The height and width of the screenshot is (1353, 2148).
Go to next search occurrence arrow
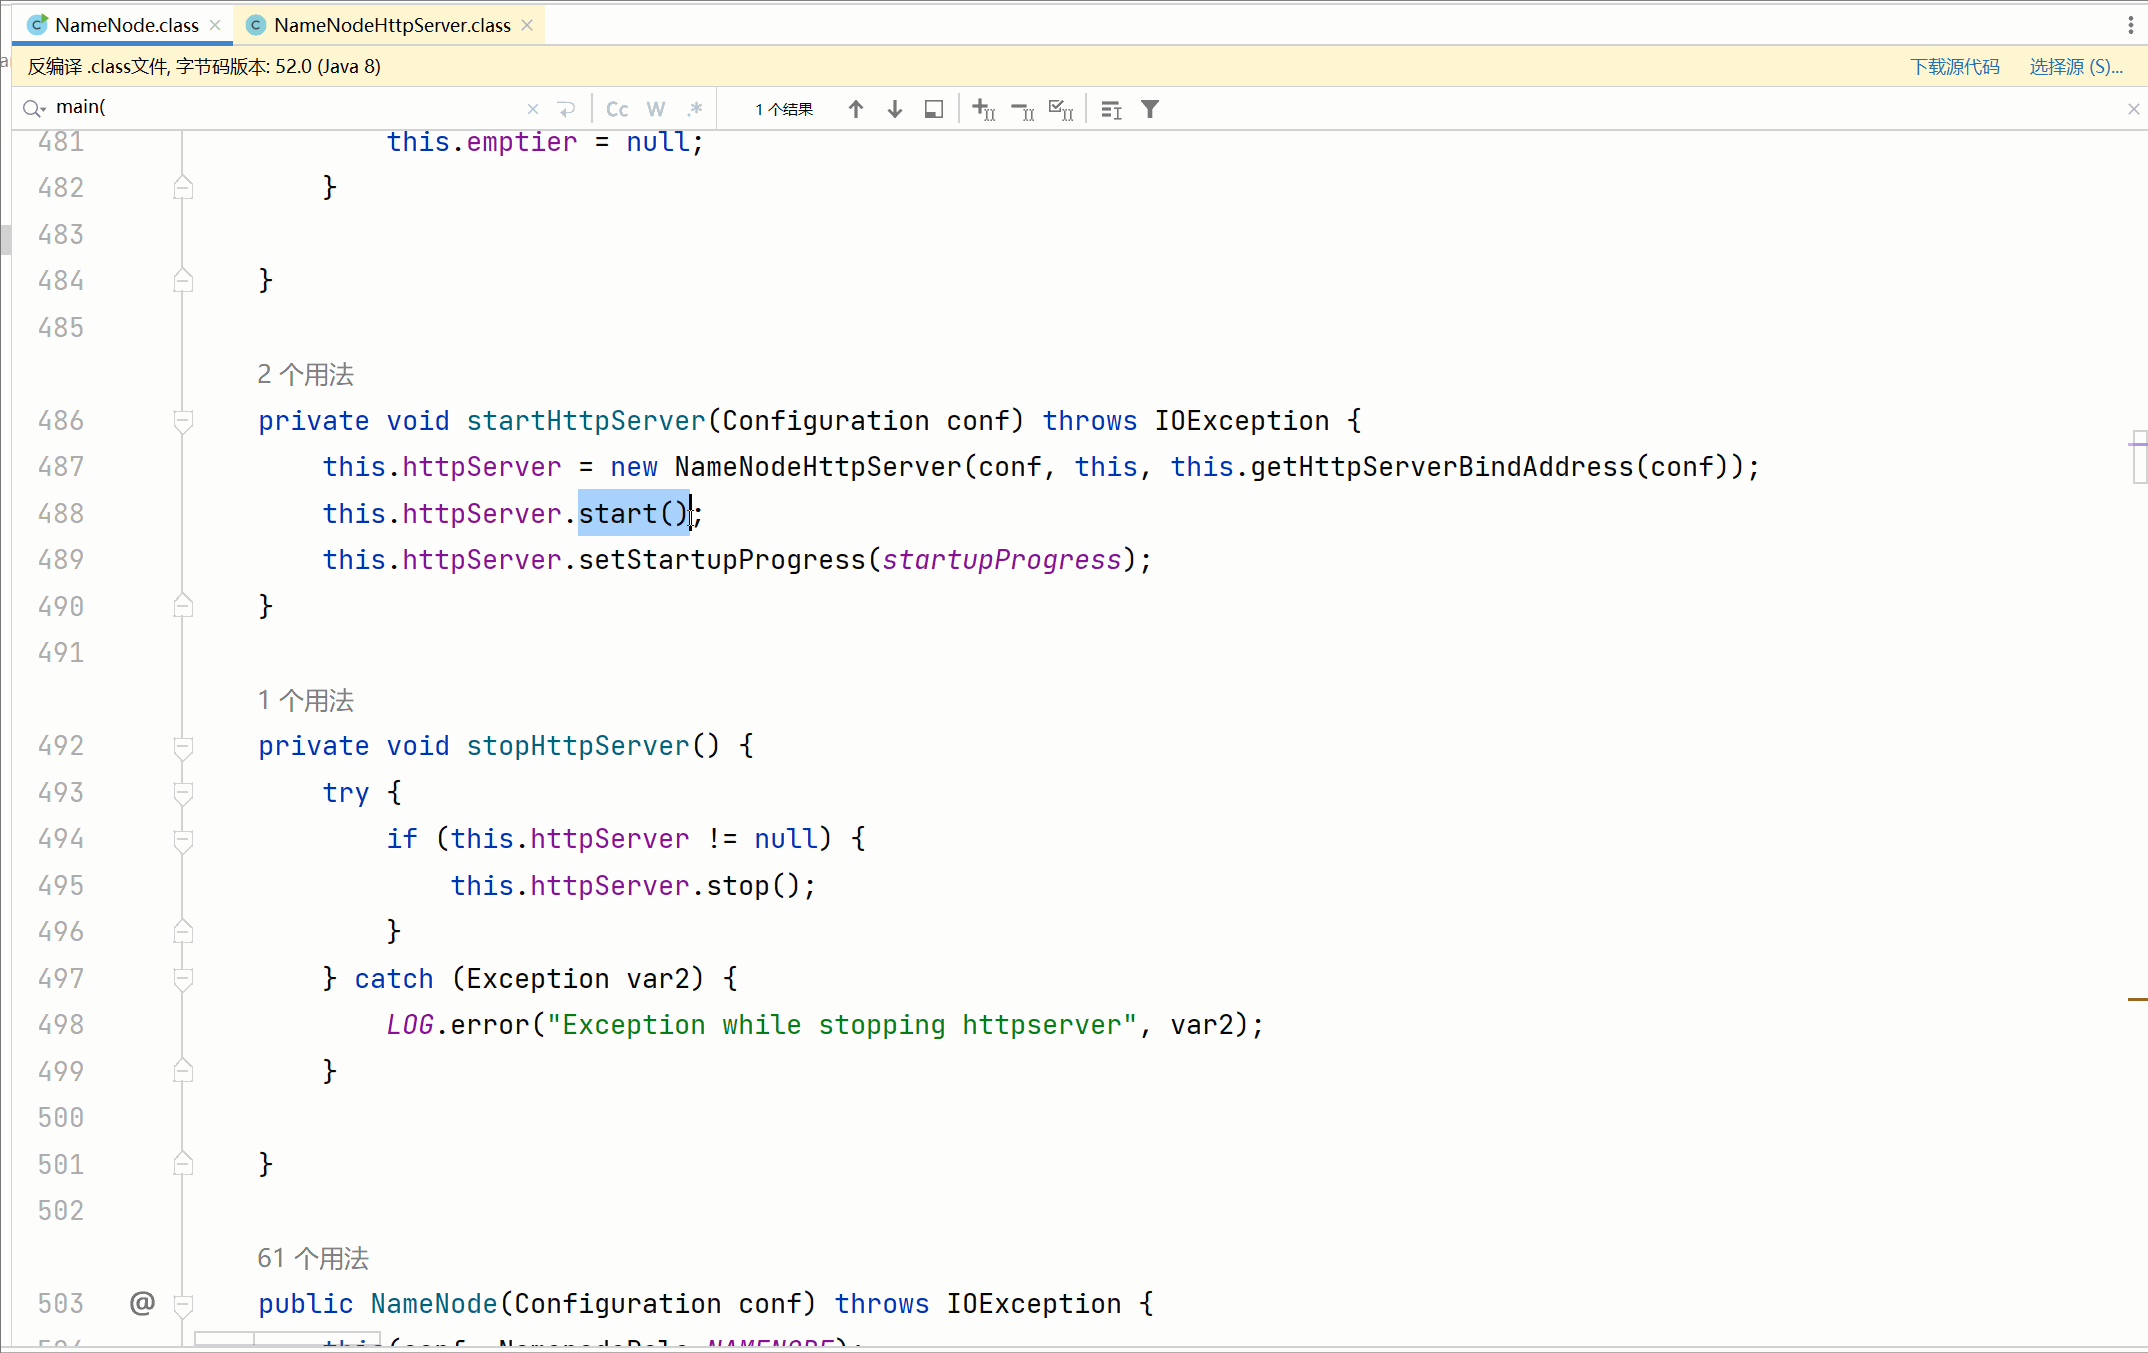point(895,109)
